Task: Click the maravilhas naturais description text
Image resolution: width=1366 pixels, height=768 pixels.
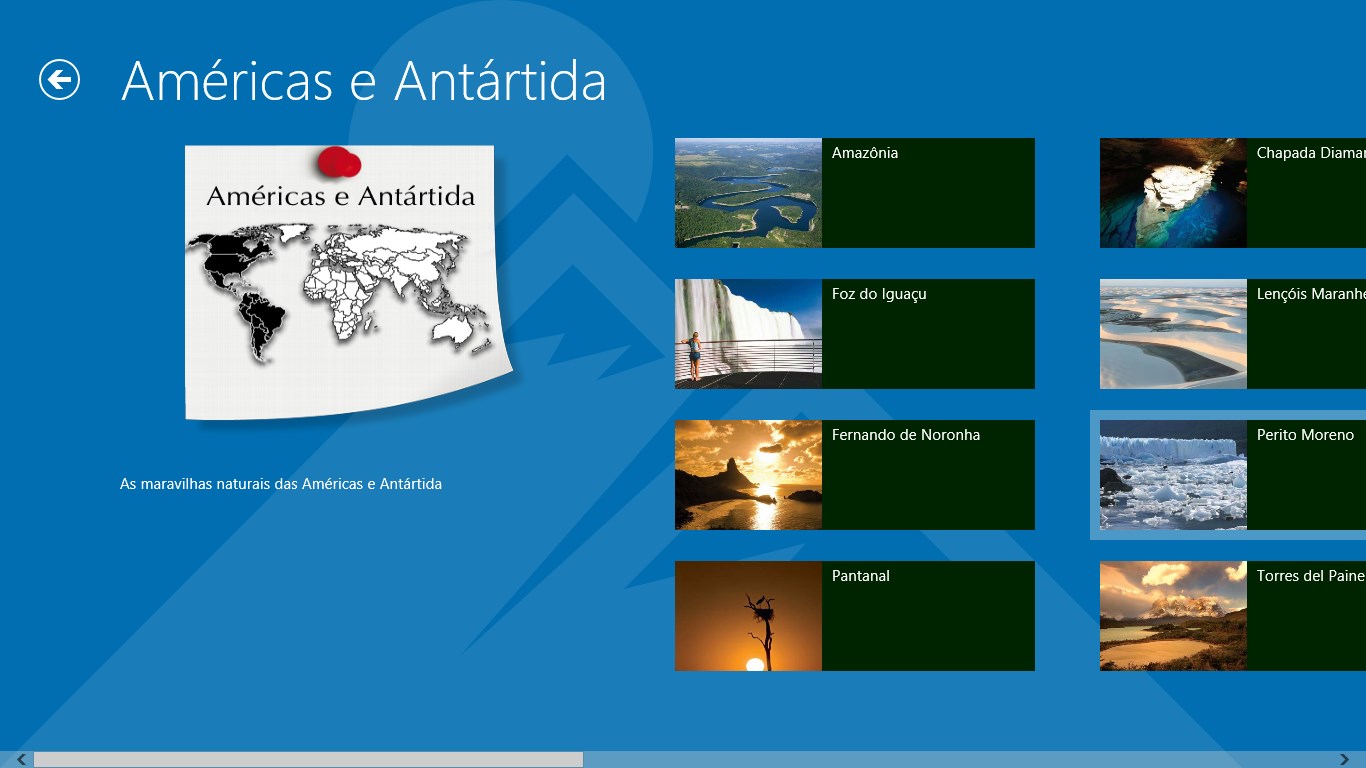Action: click(281, 484)
